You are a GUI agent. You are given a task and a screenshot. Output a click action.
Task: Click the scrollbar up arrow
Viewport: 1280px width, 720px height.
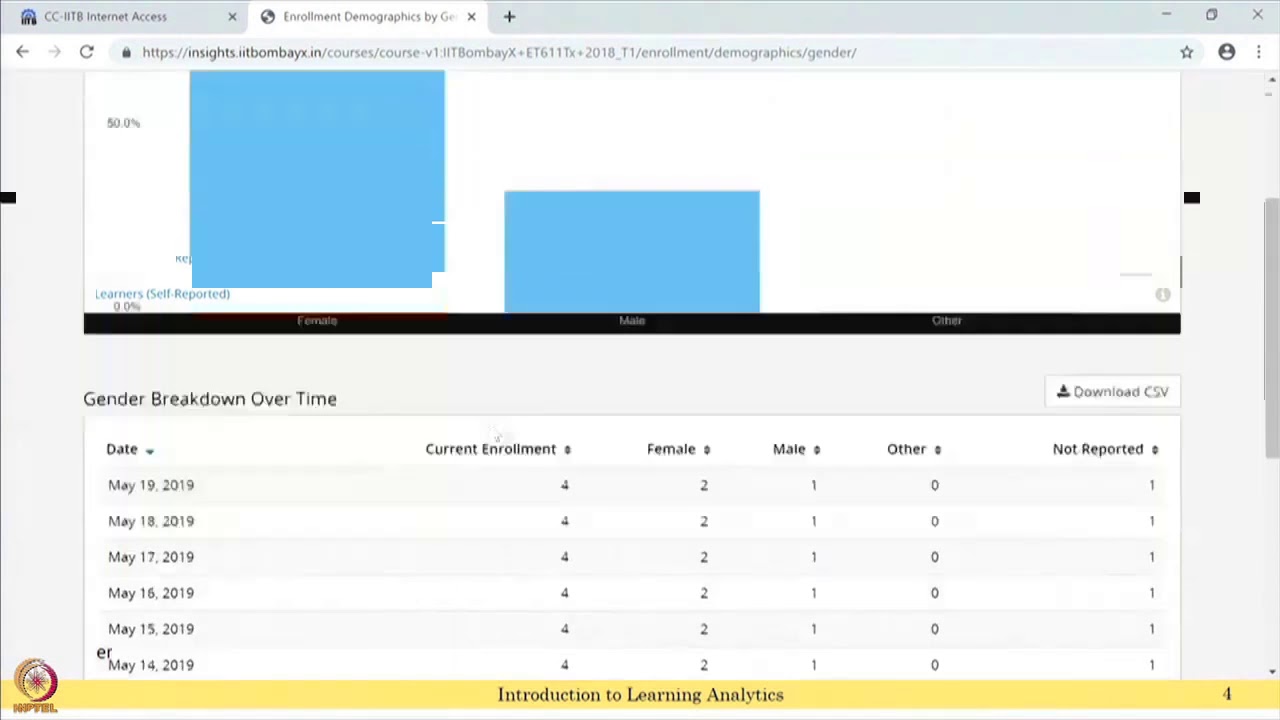tap(1272, 79)
